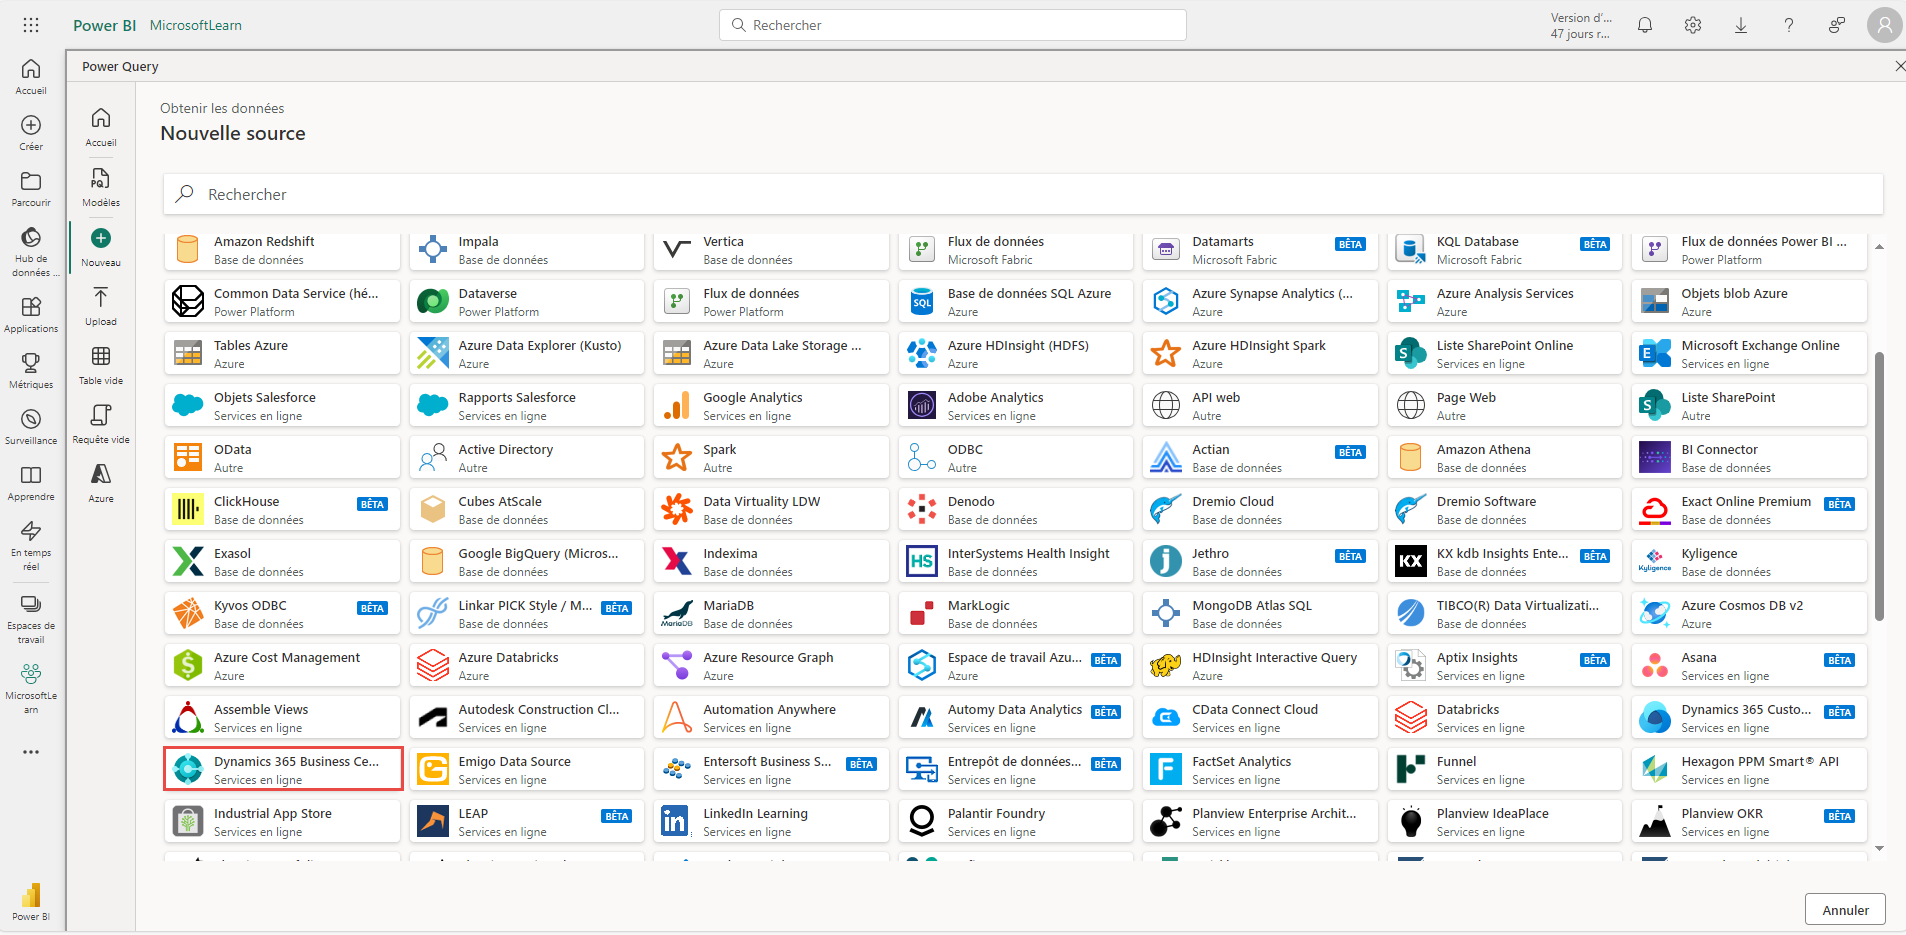Choose the KQL Database connector

point(1505,250)
